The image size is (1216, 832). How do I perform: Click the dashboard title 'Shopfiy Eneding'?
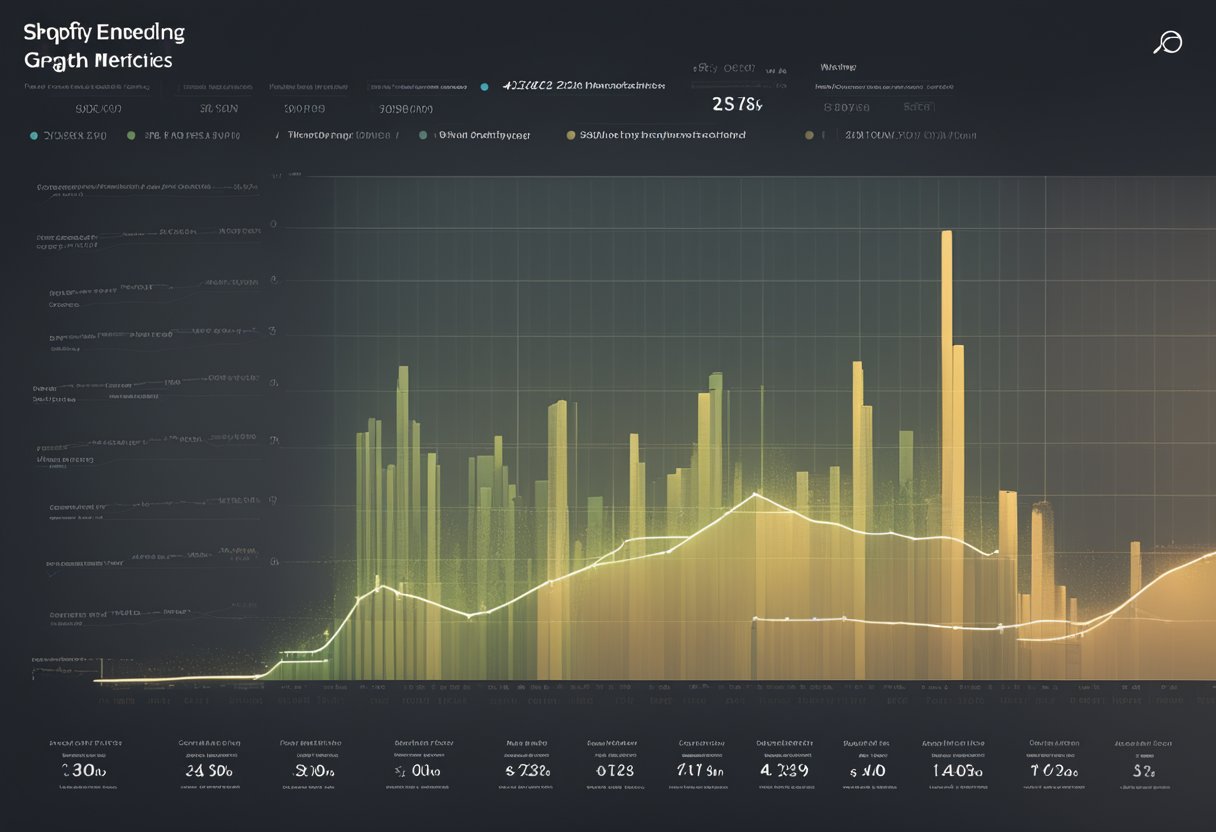pyautogui.click(x=105, y=33)
